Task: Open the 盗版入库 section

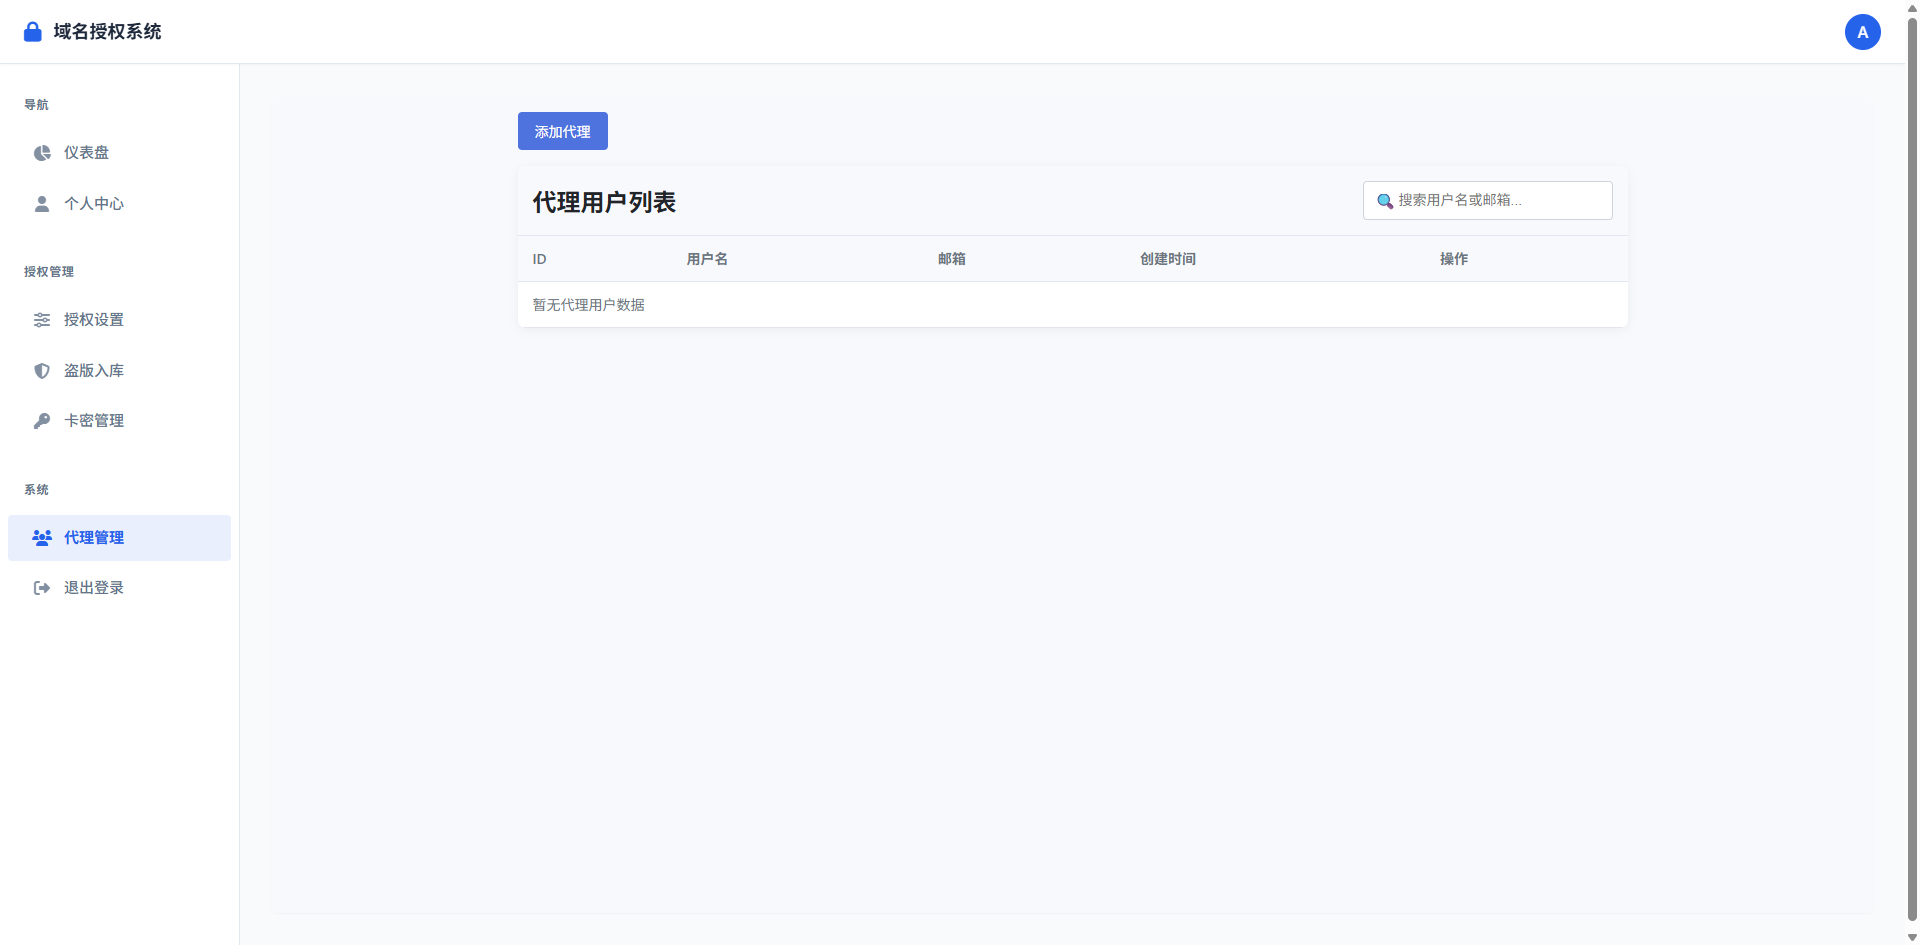Action: pyautogui.click(x=93, y=371)
